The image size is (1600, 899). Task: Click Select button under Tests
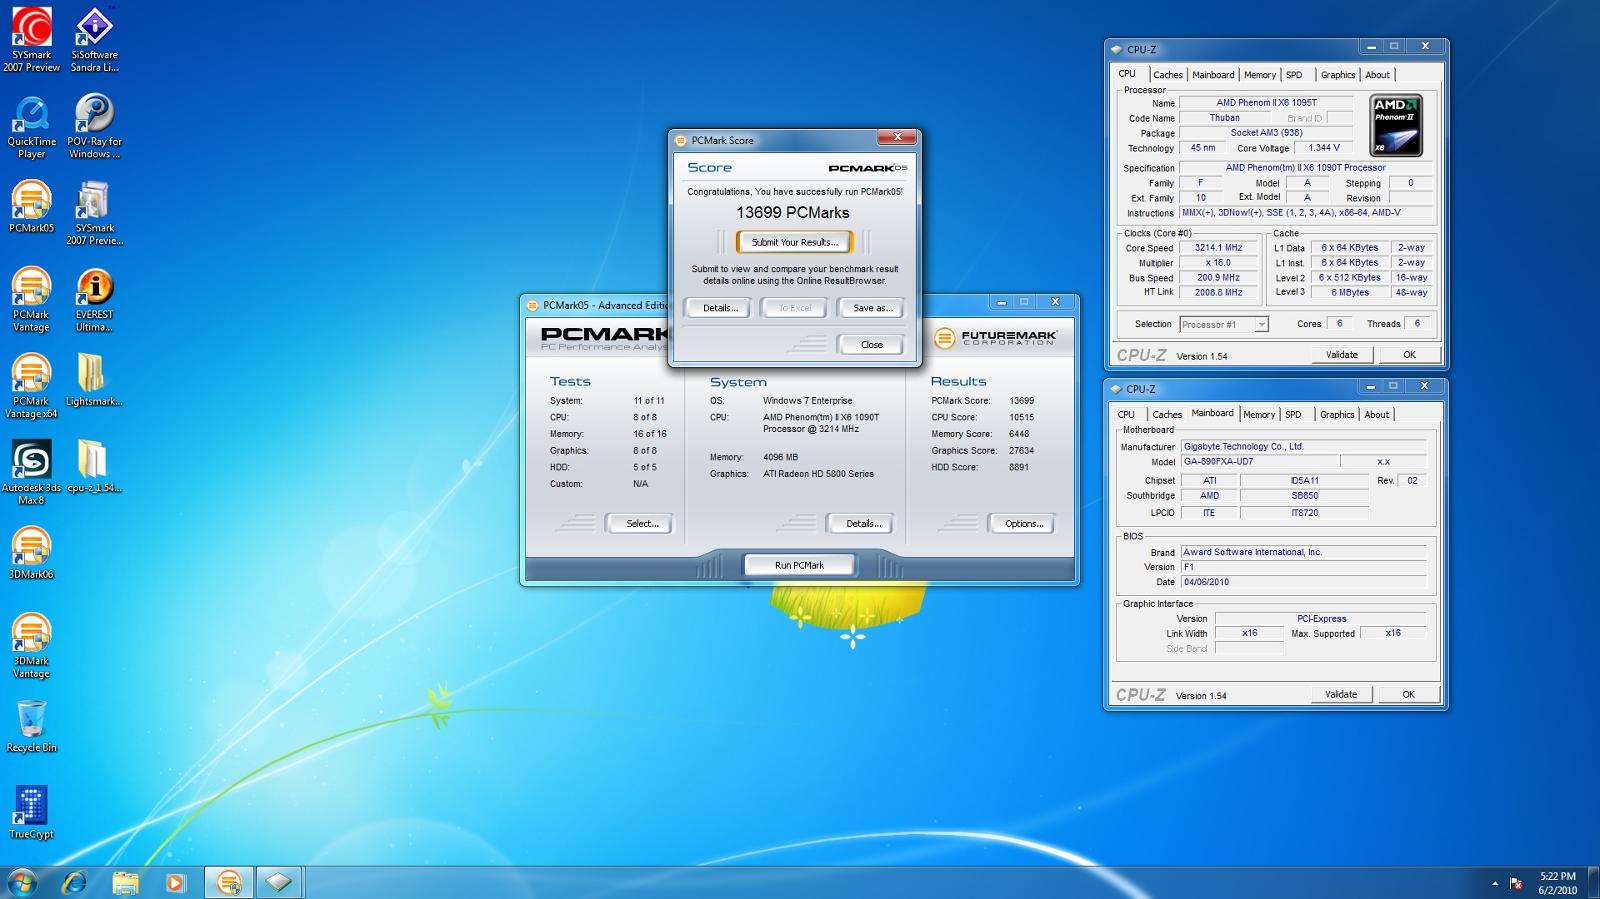[x=642, y=524]
